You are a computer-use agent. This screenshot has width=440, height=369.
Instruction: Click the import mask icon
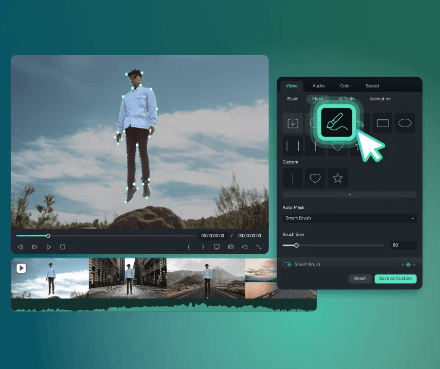(x=293, y=123)
